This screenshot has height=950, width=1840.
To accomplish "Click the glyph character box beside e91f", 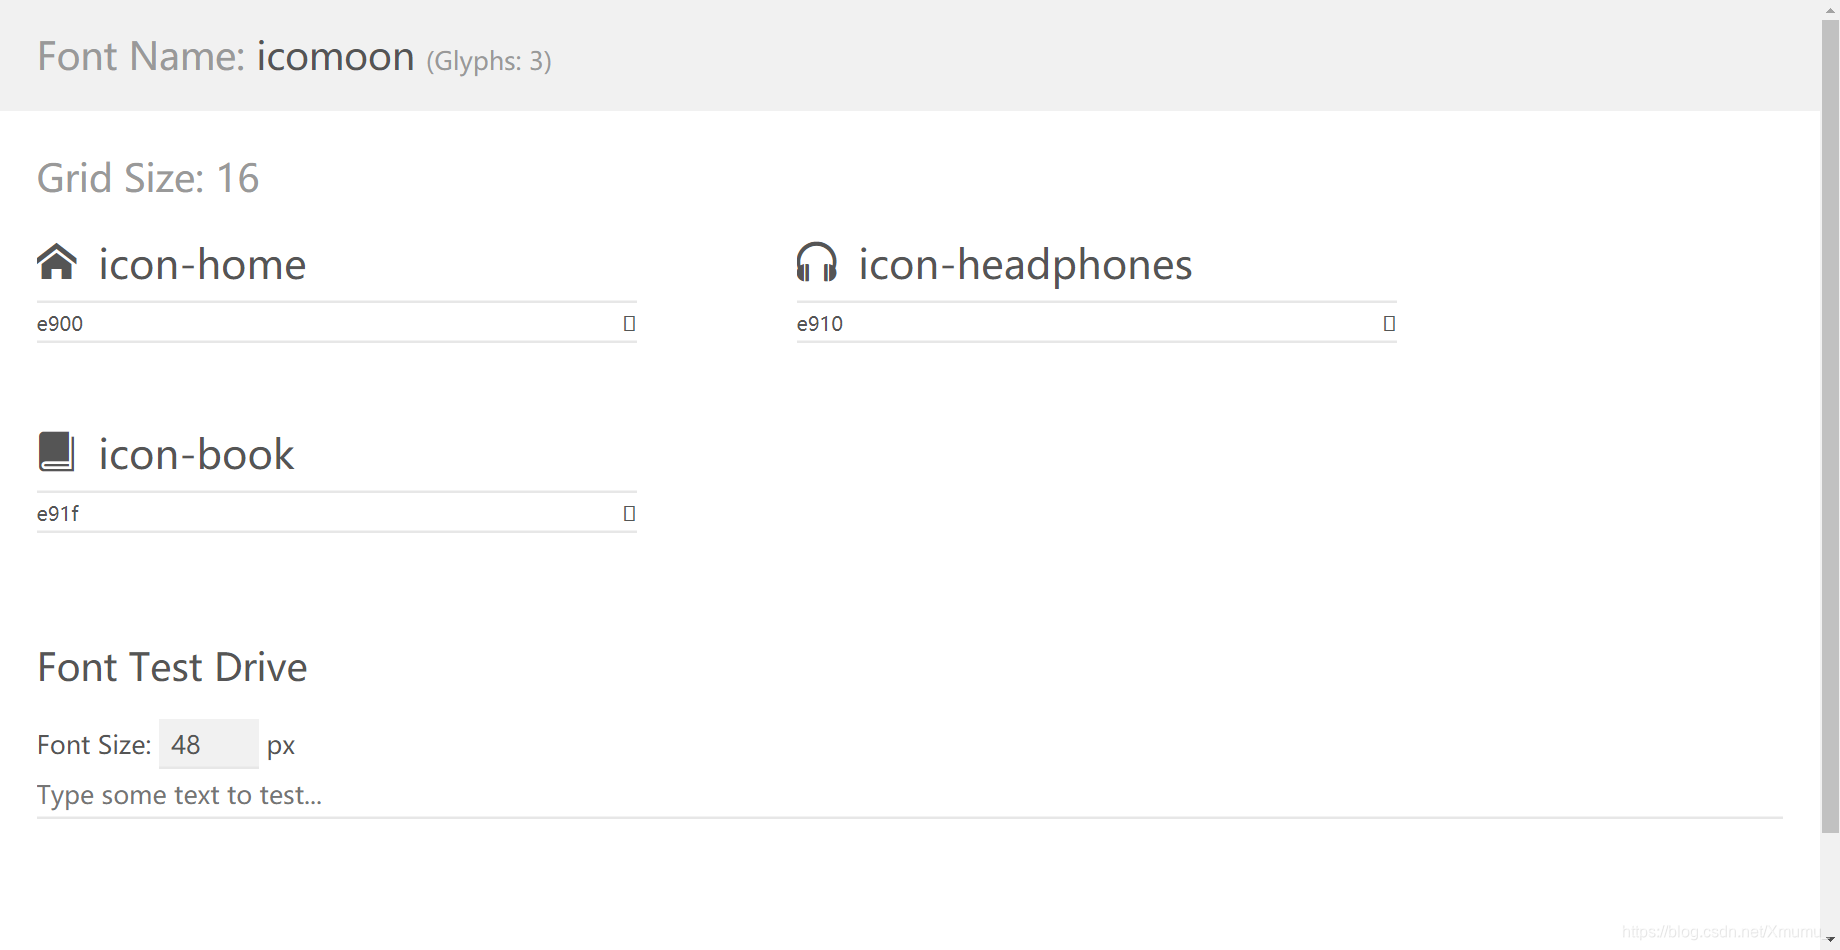I will pyautogui.click(x=629, y=513).
